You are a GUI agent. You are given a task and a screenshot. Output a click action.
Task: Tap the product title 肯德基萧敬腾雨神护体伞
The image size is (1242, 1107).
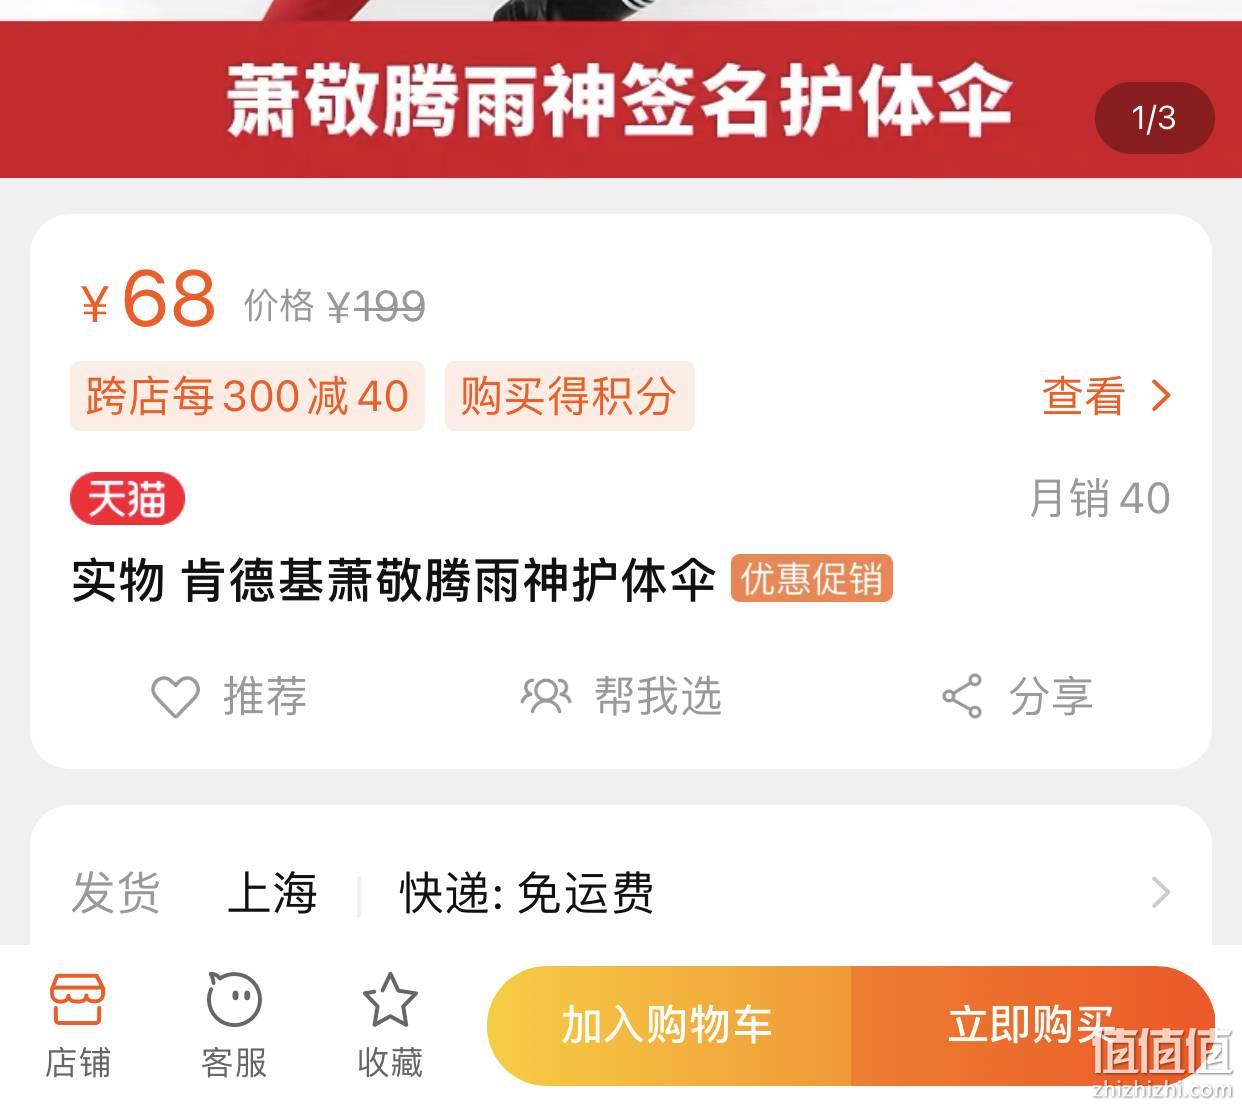(449, 580)
